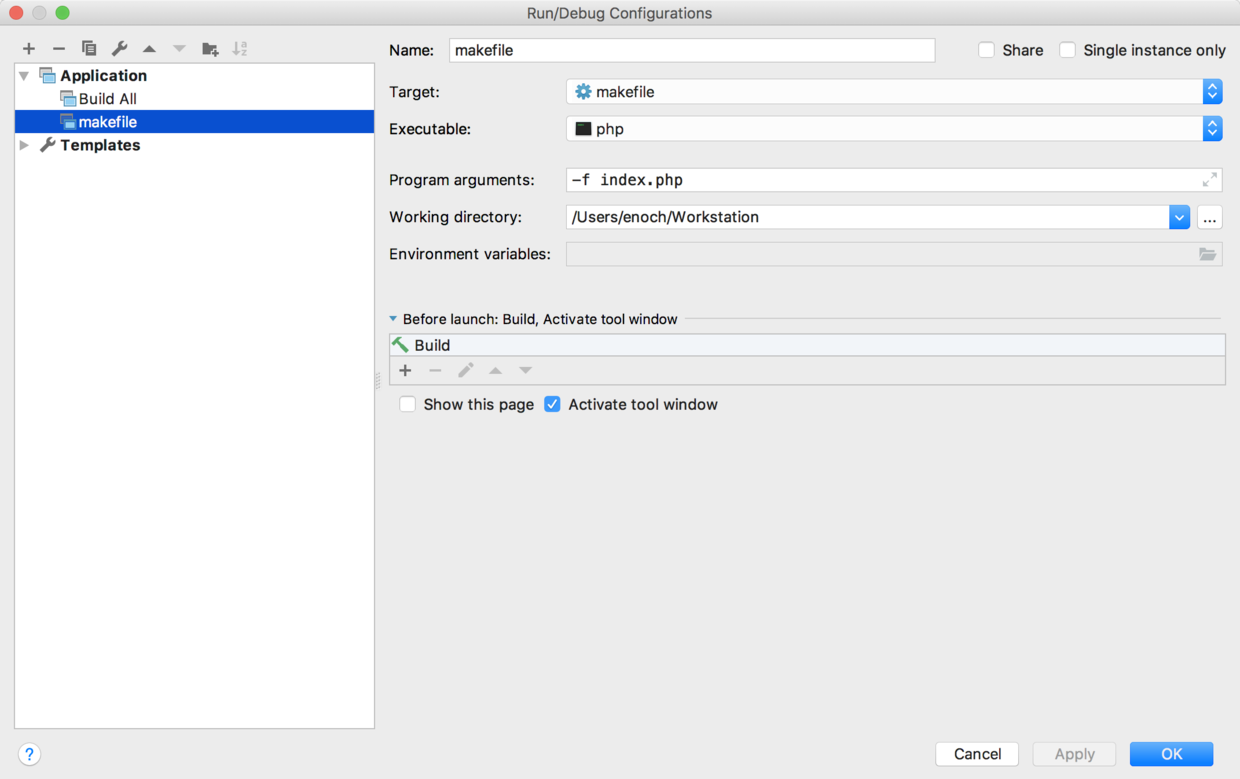Enable the Share checkbox
This screenshot has height=779, width=1240.
pos(987,50)
